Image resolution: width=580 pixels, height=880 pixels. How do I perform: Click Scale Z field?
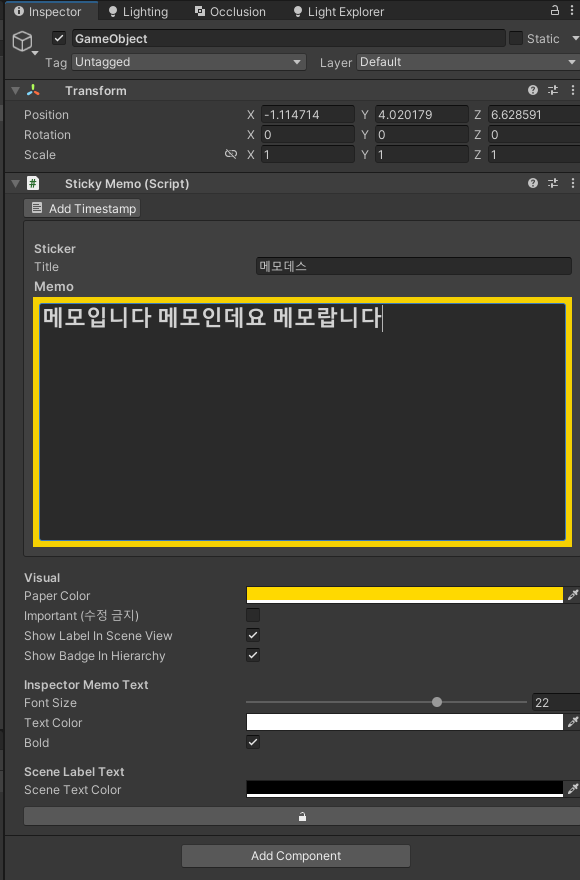coord(534,154)
